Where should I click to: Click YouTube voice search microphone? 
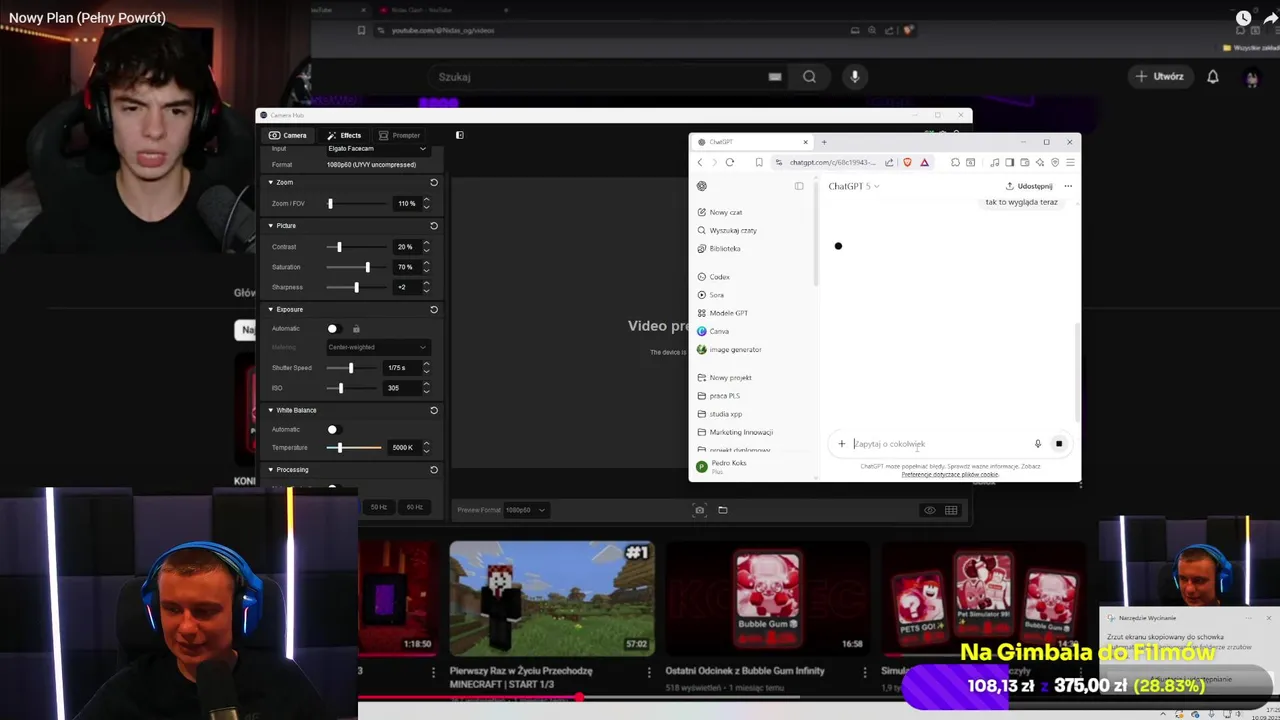[854, 77]
